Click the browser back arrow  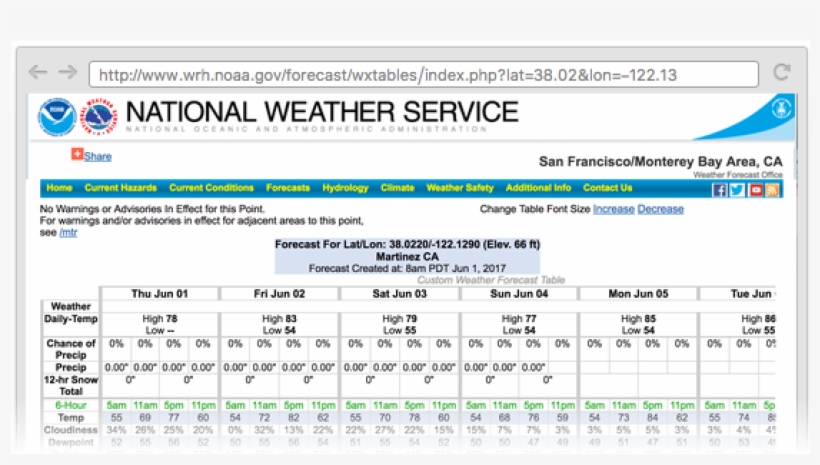(x=37, y=72)
